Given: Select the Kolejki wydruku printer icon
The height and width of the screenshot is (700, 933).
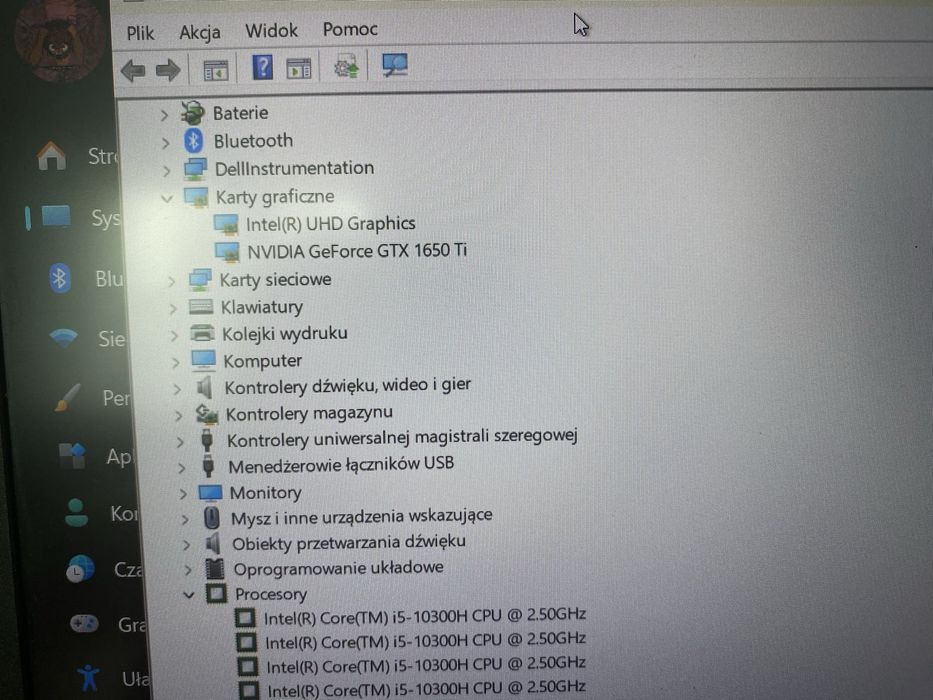Looking at the screenshot, I should click(202, 333).
